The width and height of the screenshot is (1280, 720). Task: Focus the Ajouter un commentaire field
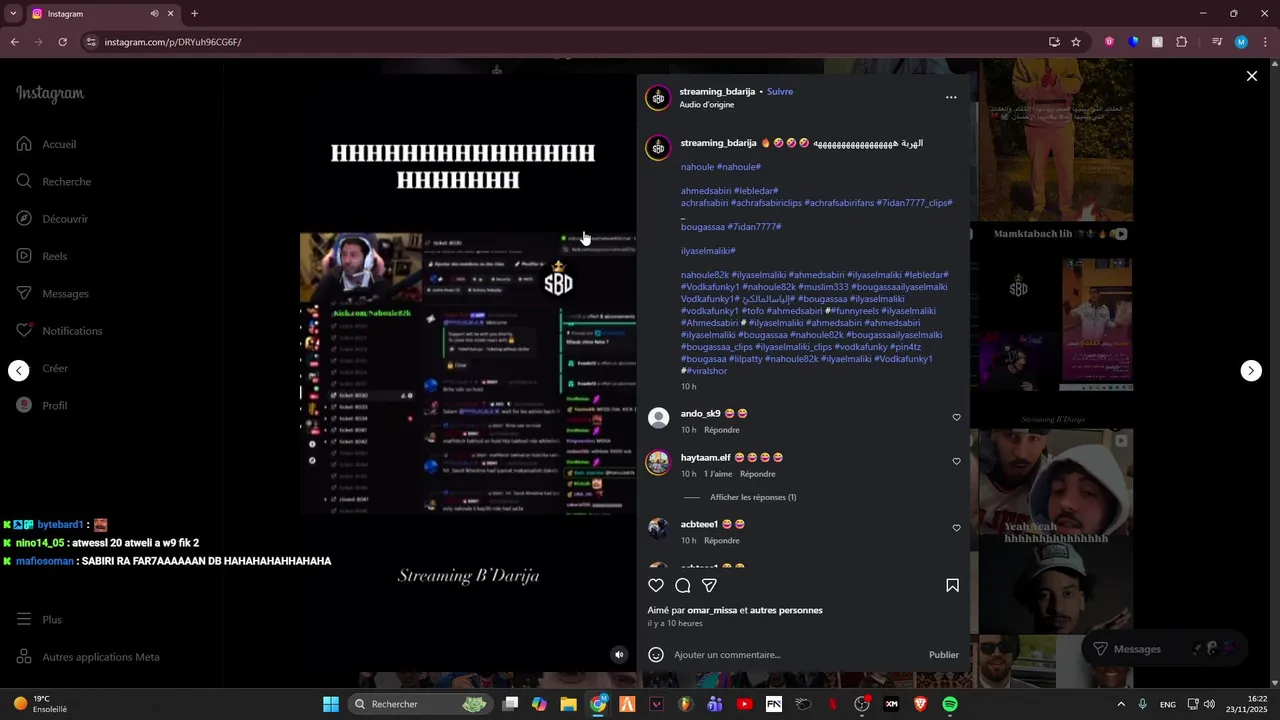coord(796,655)
